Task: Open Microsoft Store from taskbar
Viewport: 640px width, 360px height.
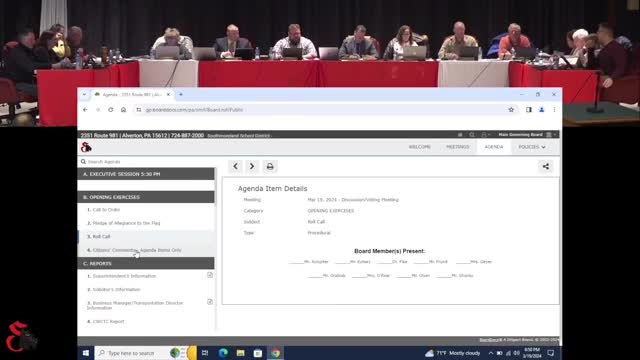Action: pos(258,353)
